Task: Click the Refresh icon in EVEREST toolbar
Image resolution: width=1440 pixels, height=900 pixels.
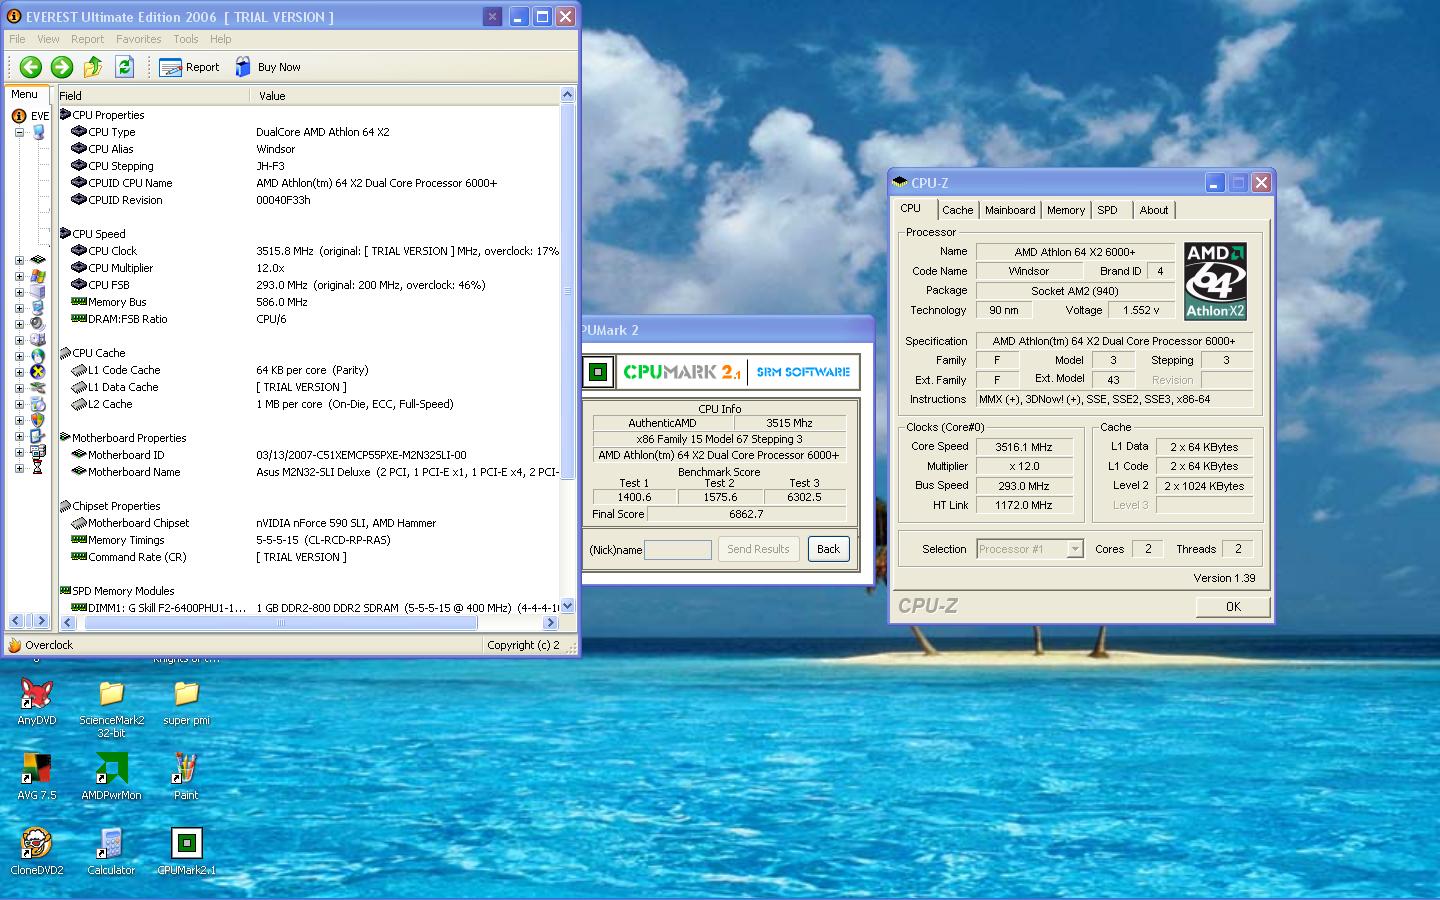Action: click(124, 67)
